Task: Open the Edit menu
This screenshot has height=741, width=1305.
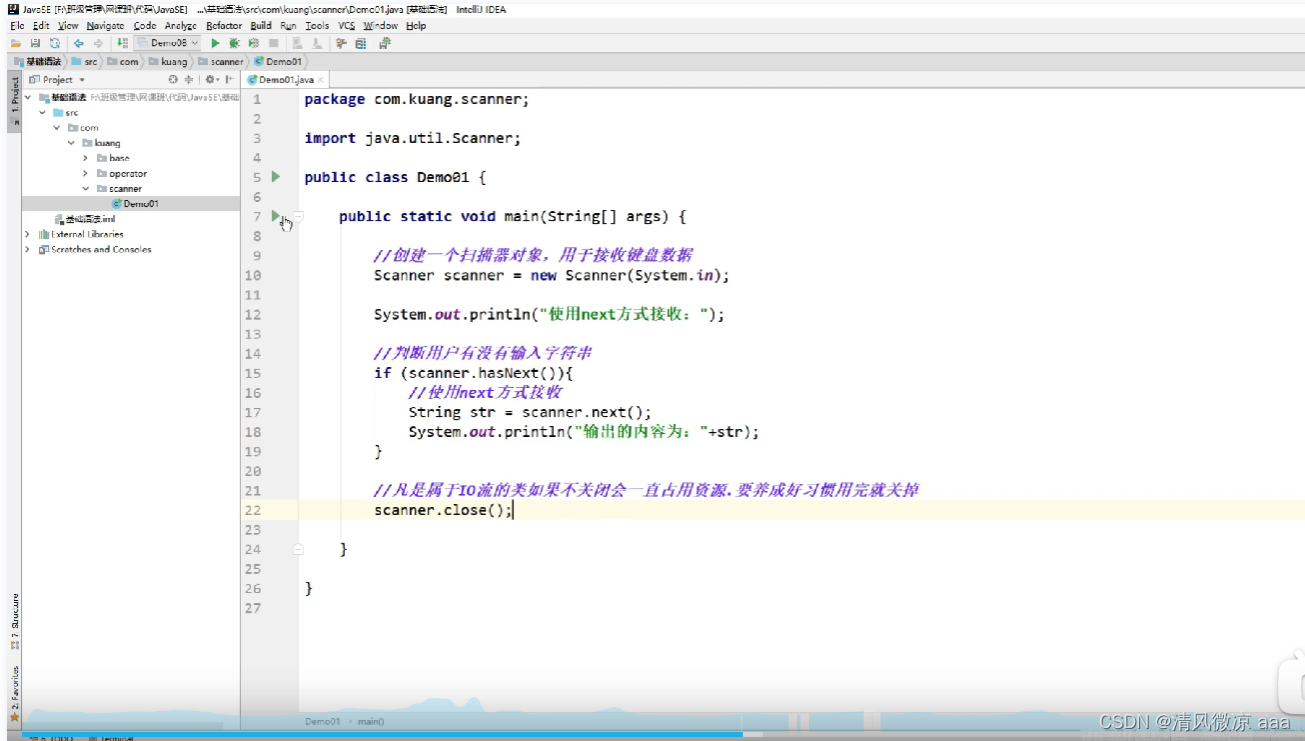Action: tap(41, 26)
